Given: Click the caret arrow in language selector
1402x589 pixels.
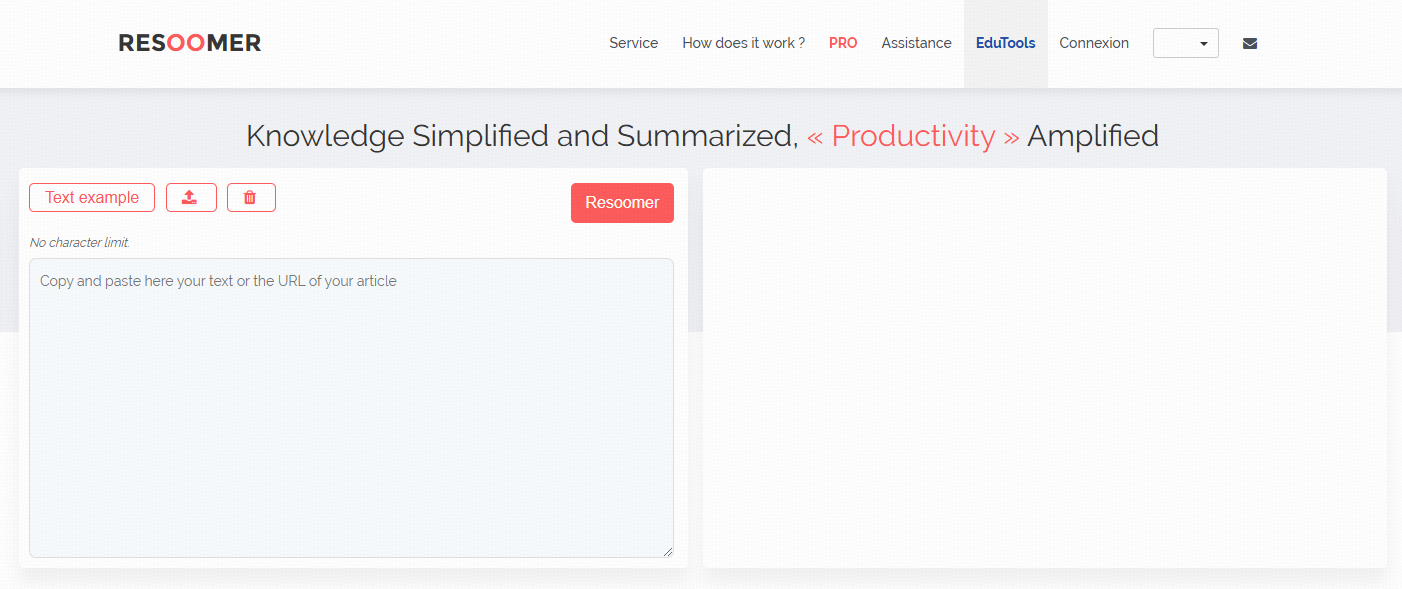Looking at the screenshot, I should tap(1204, 44).
